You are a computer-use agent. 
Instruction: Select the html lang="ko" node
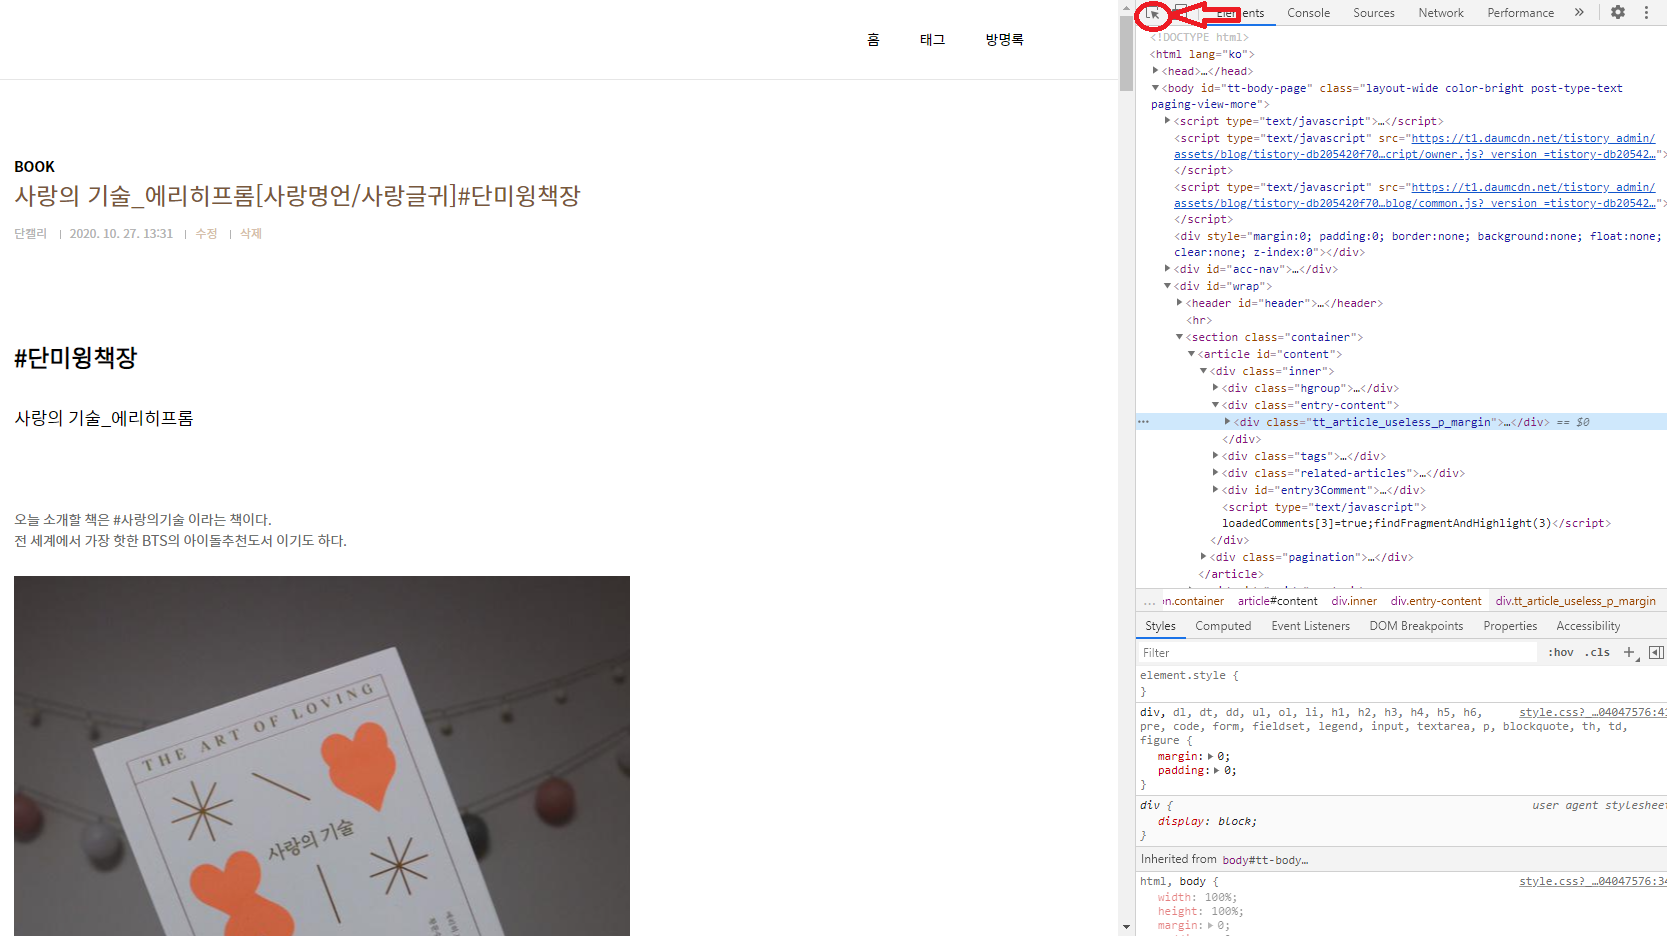tap(1202, 54)
